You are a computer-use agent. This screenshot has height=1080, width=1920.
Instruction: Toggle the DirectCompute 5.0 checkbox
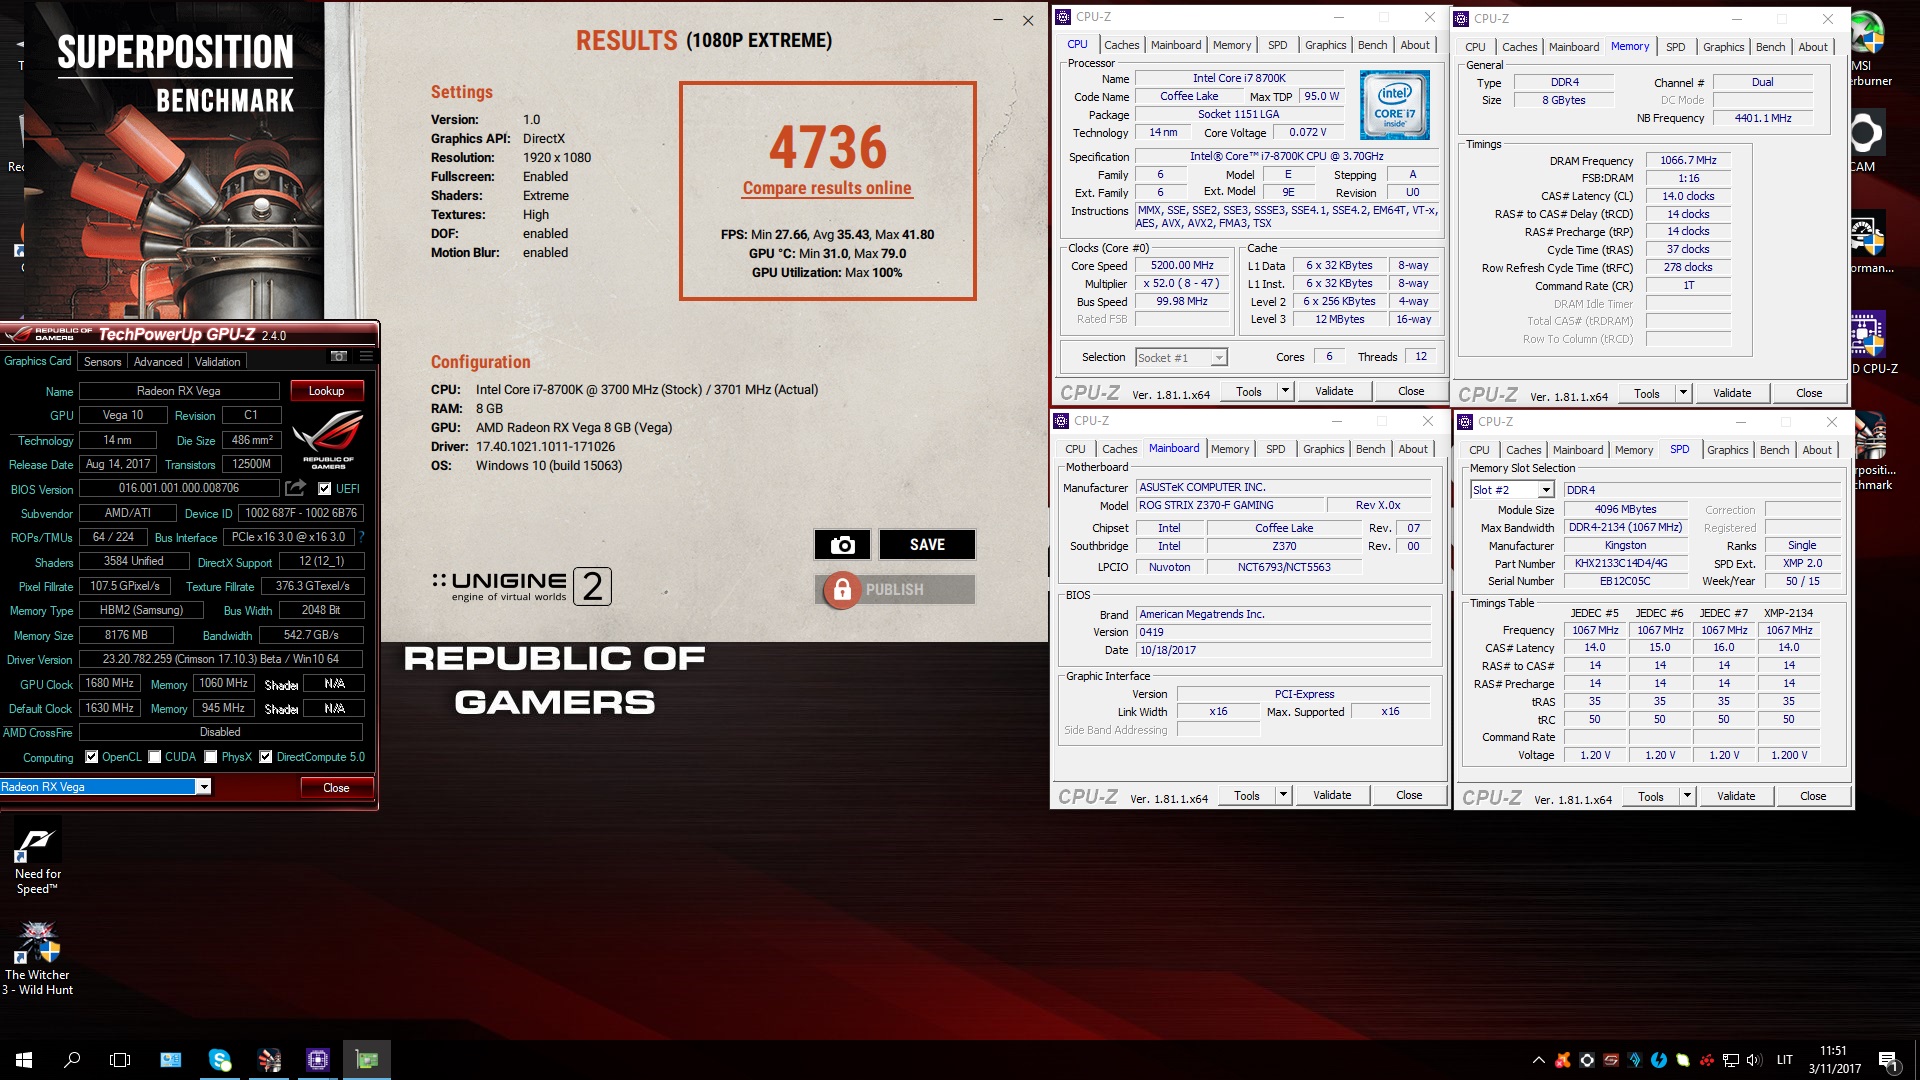pos(266,757)
